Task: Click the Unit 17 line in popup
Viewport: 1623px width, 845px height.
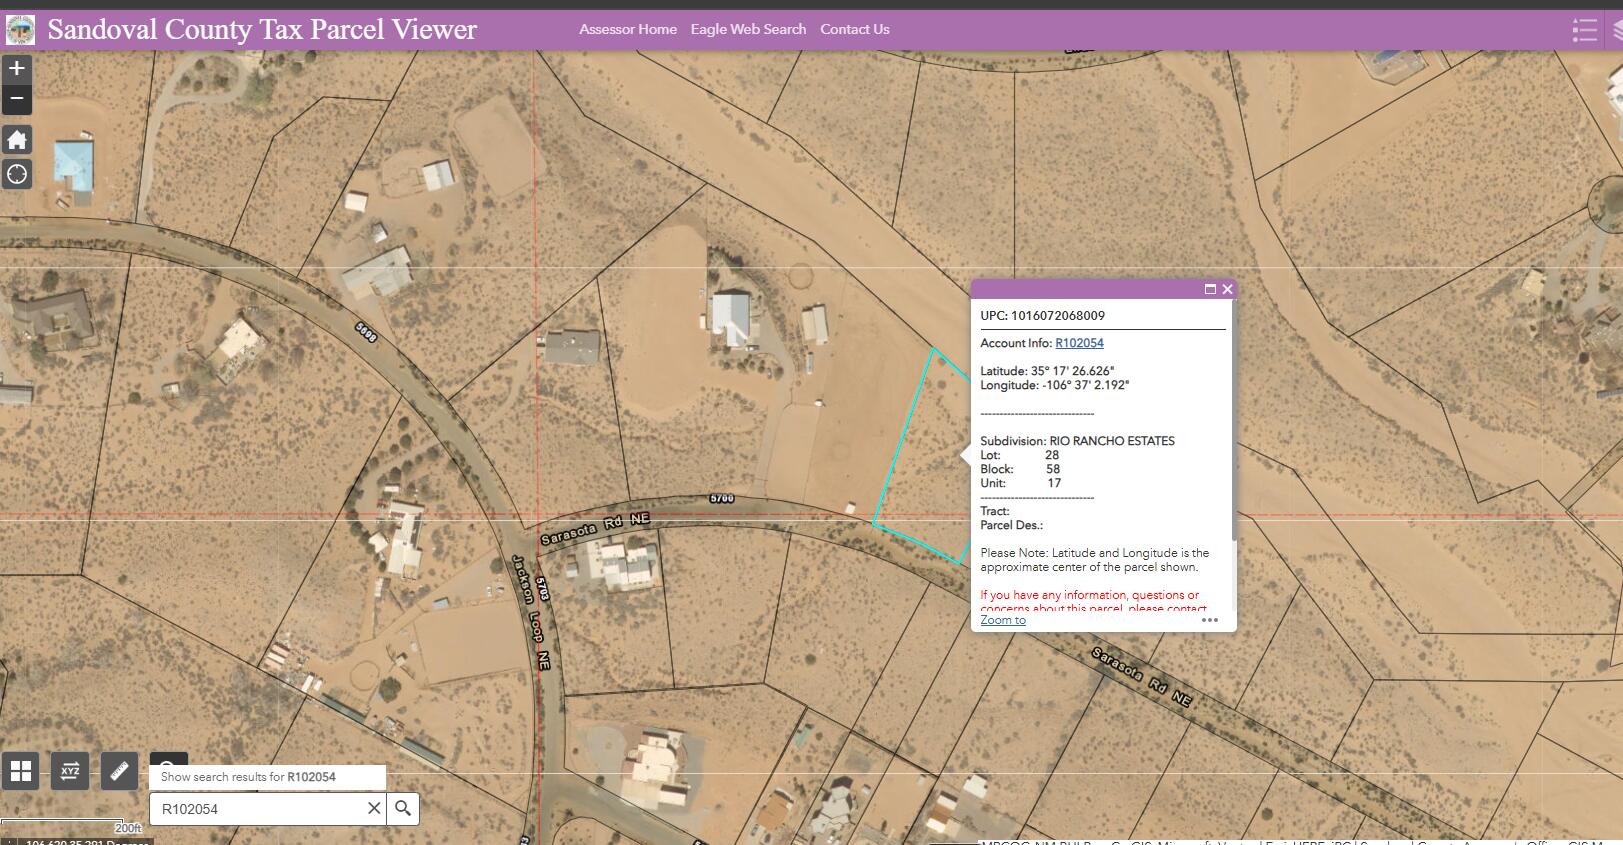Action: coord(1020,483)
